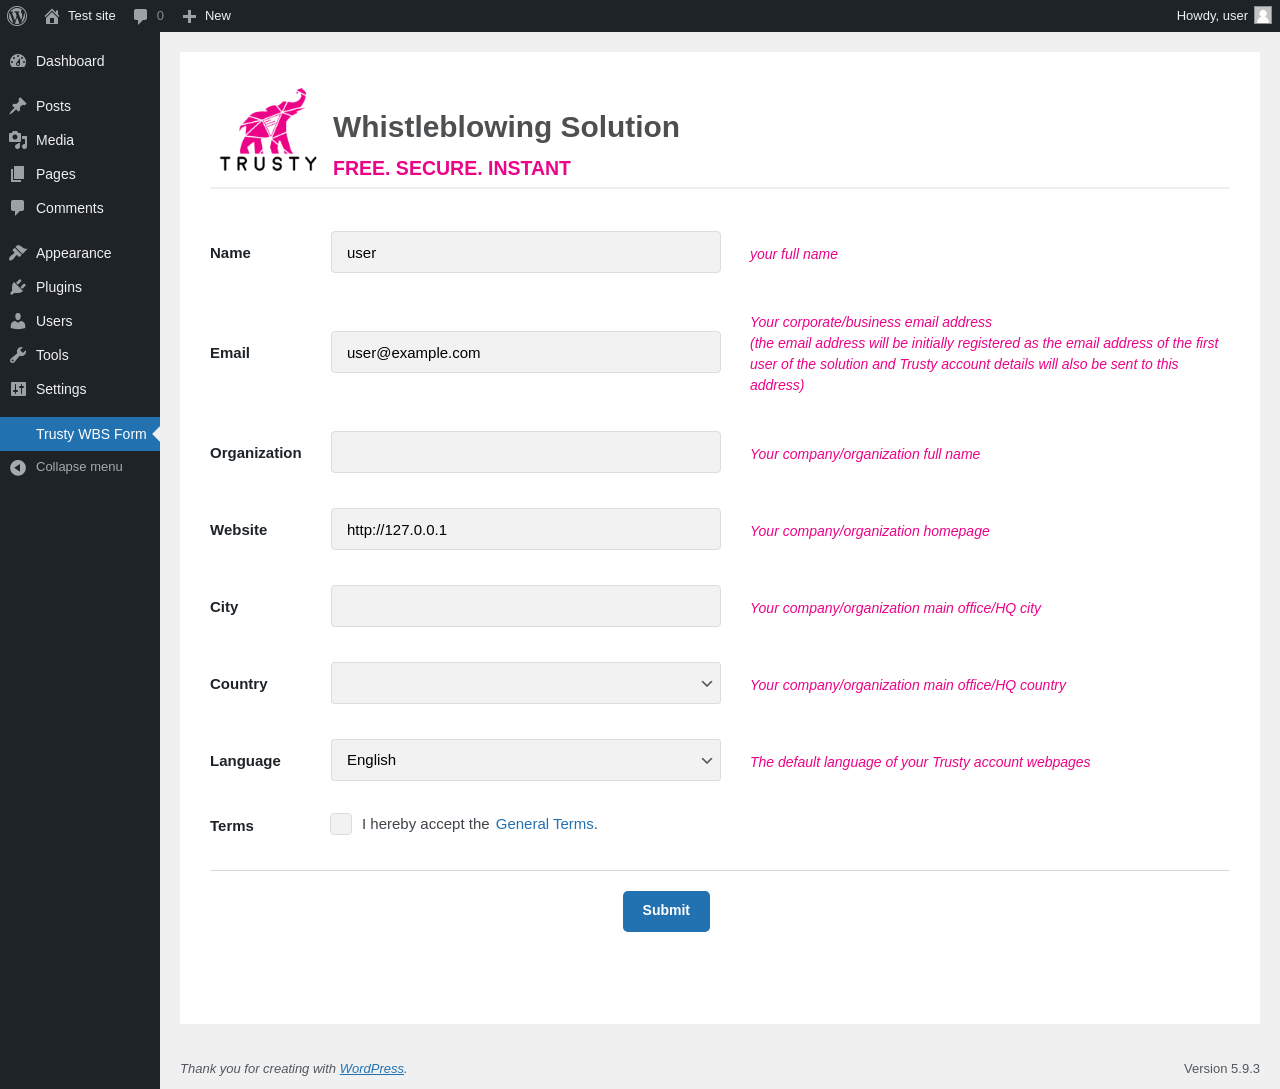
Task: Open the Test site home icon
Action: (52, 16)
